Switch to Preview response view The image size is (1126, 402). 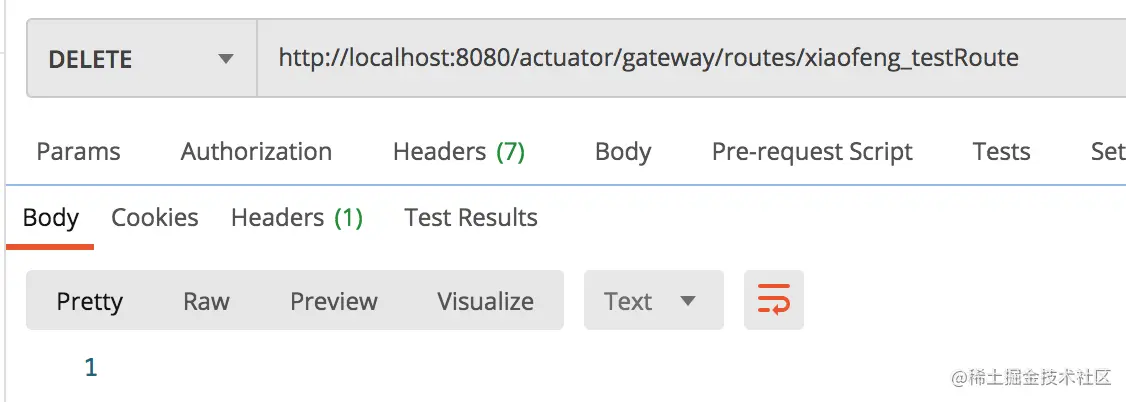[334, 301]
